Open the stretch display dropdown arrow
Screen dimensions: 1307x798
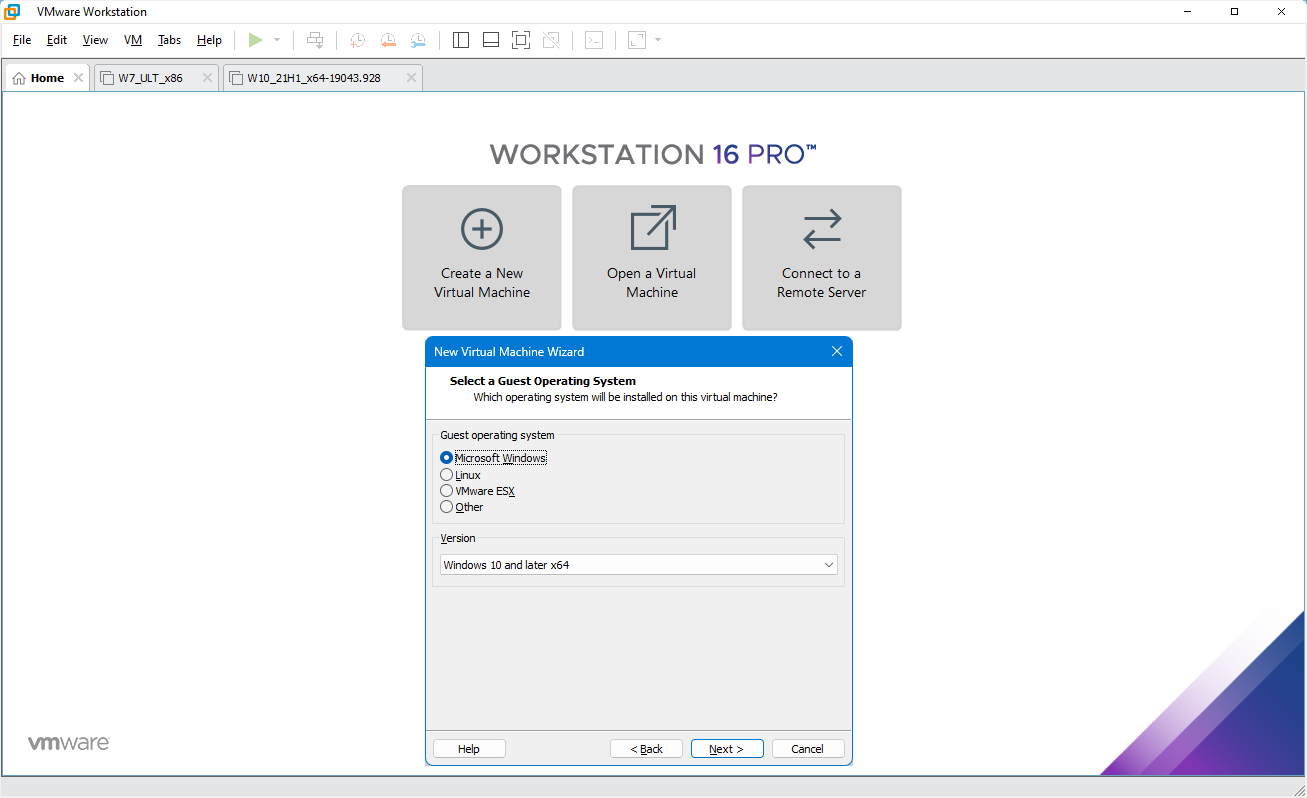click(658, 40)
